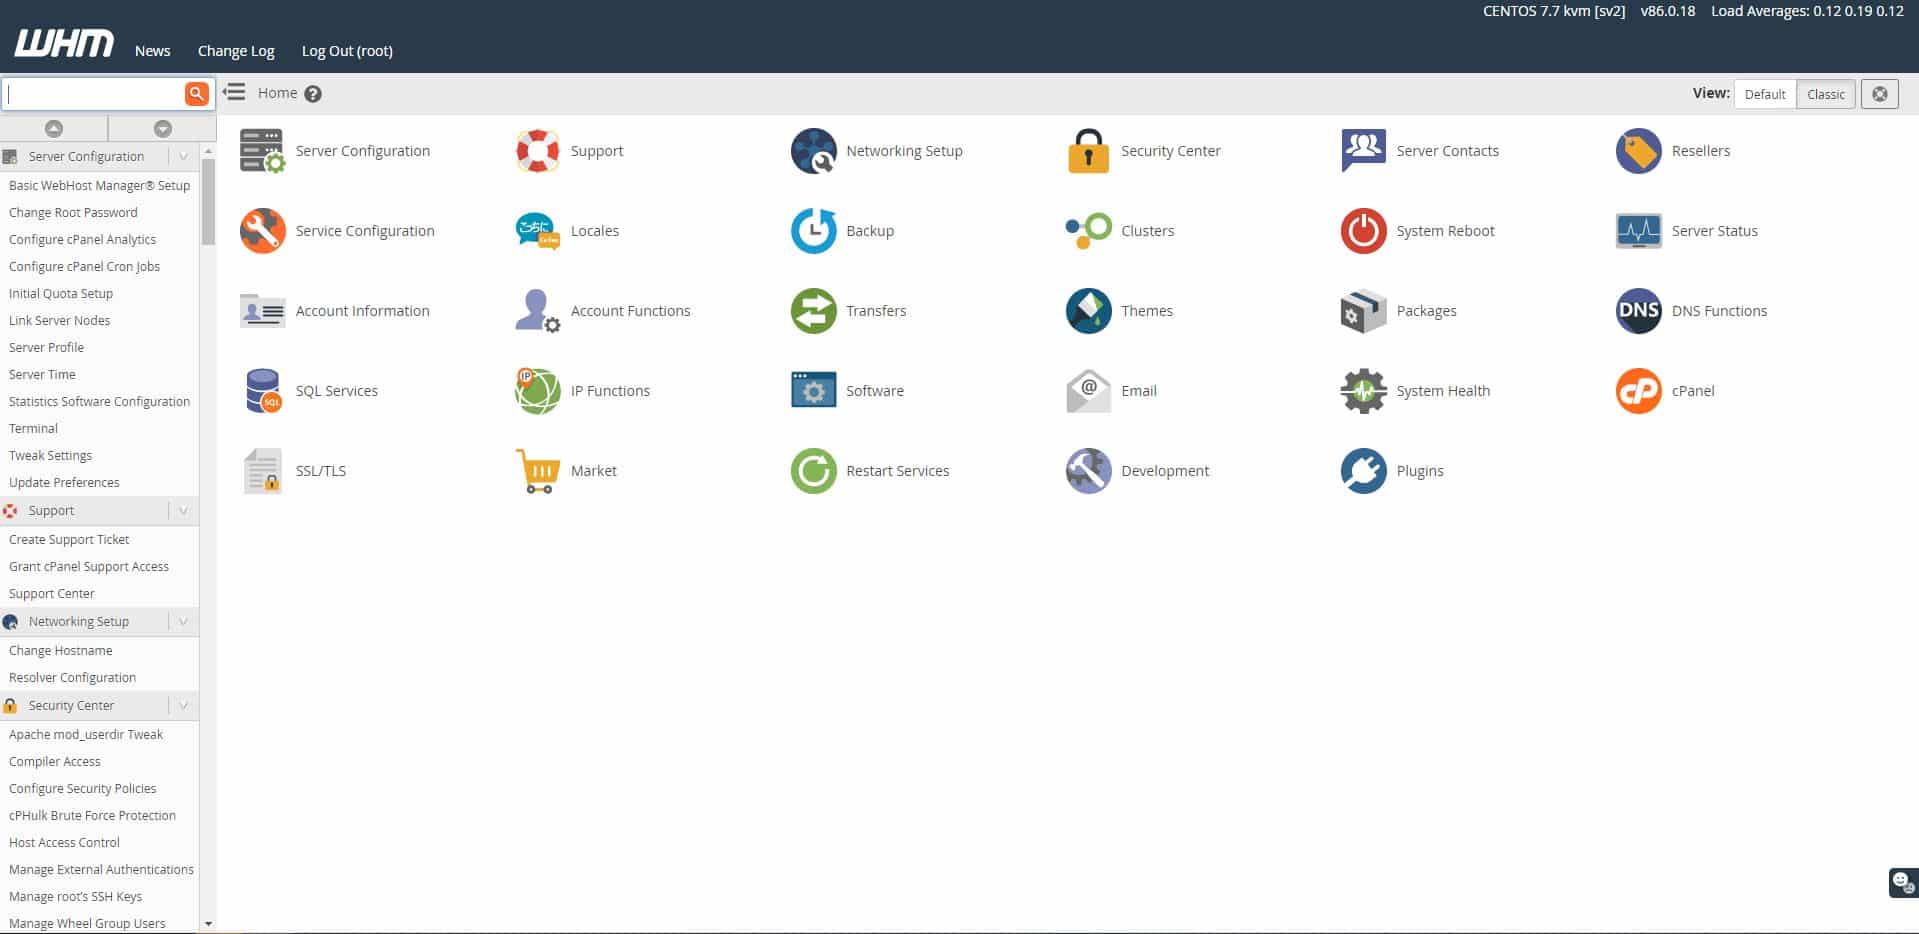Open Terminal in sidebar
The image size is (1919, 934).
(x=33, y=428)
